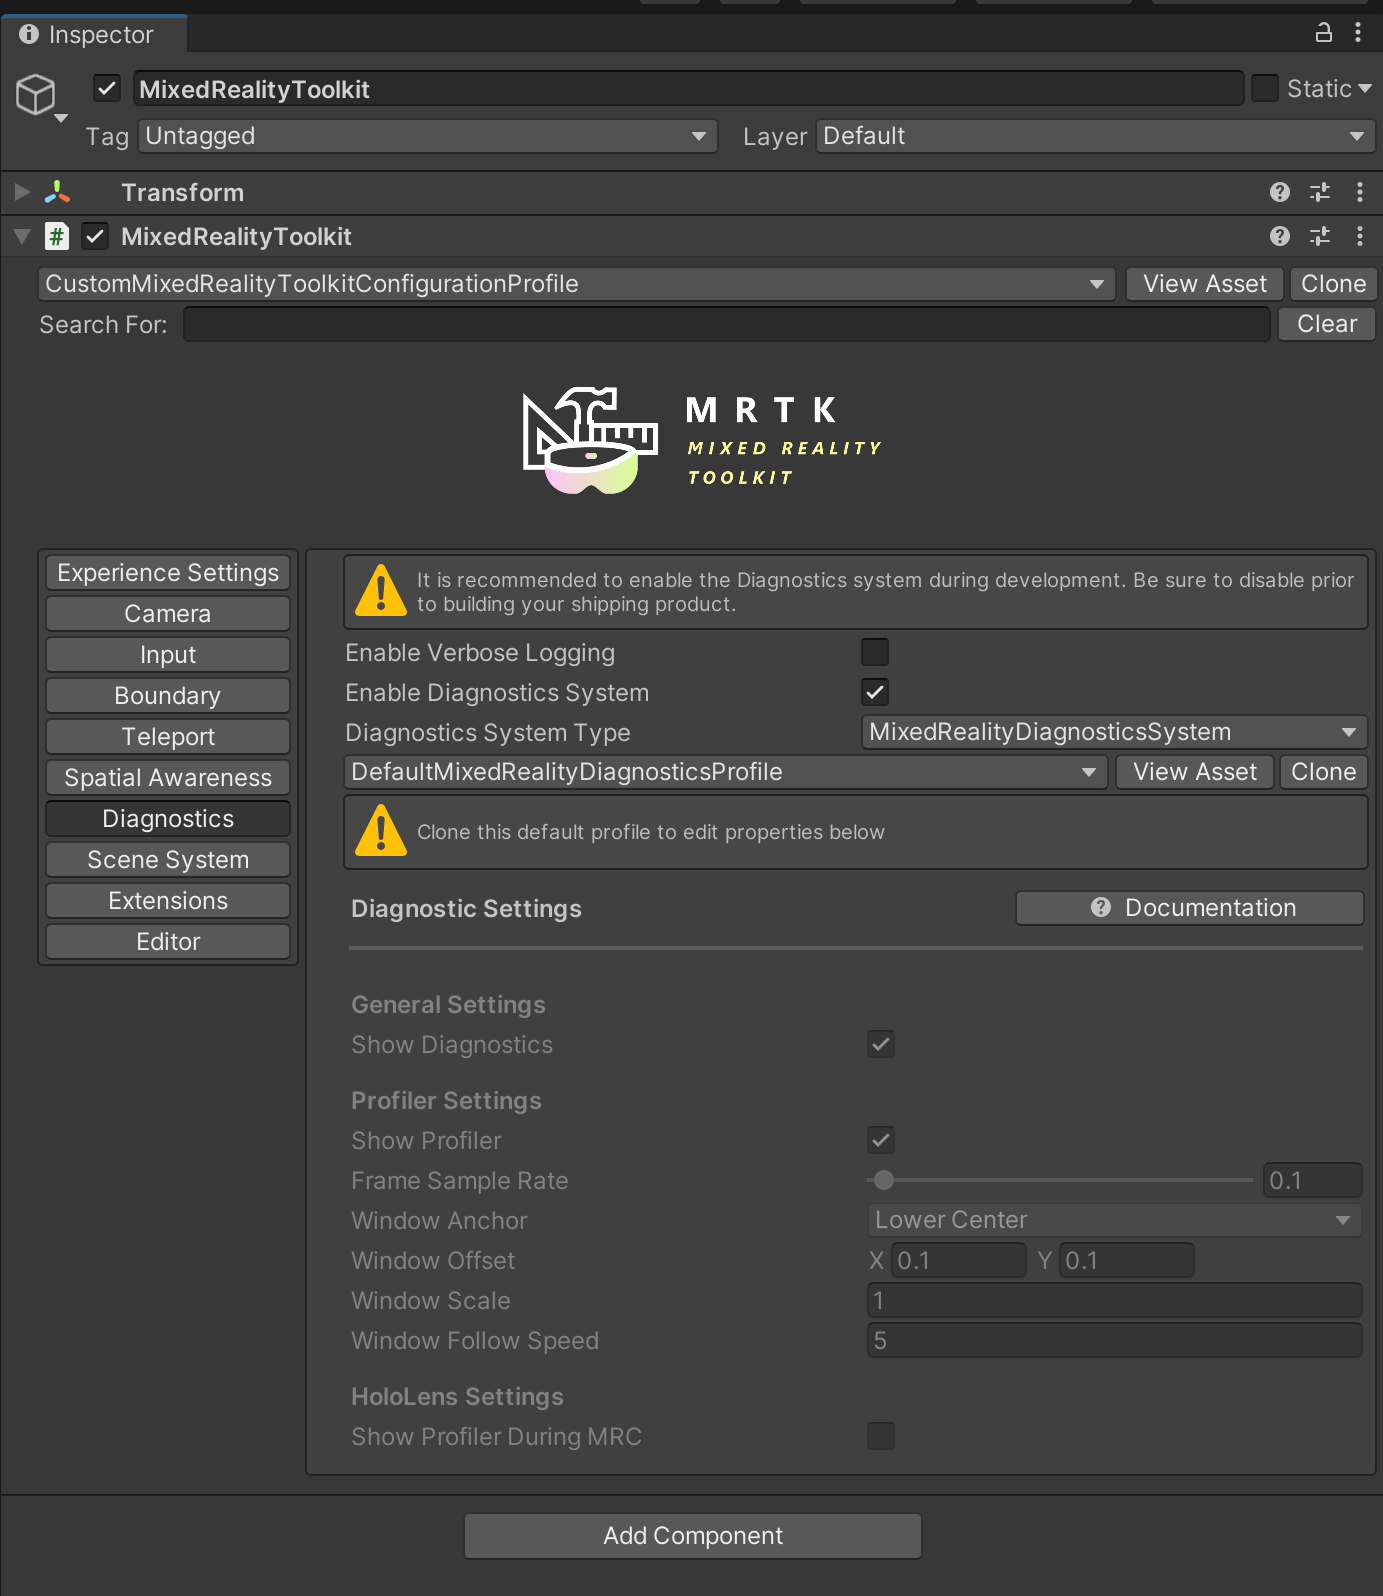View Asset for the configuration profile
This screenshot has width=1383, height=1596.
[x=1204, y=284]
